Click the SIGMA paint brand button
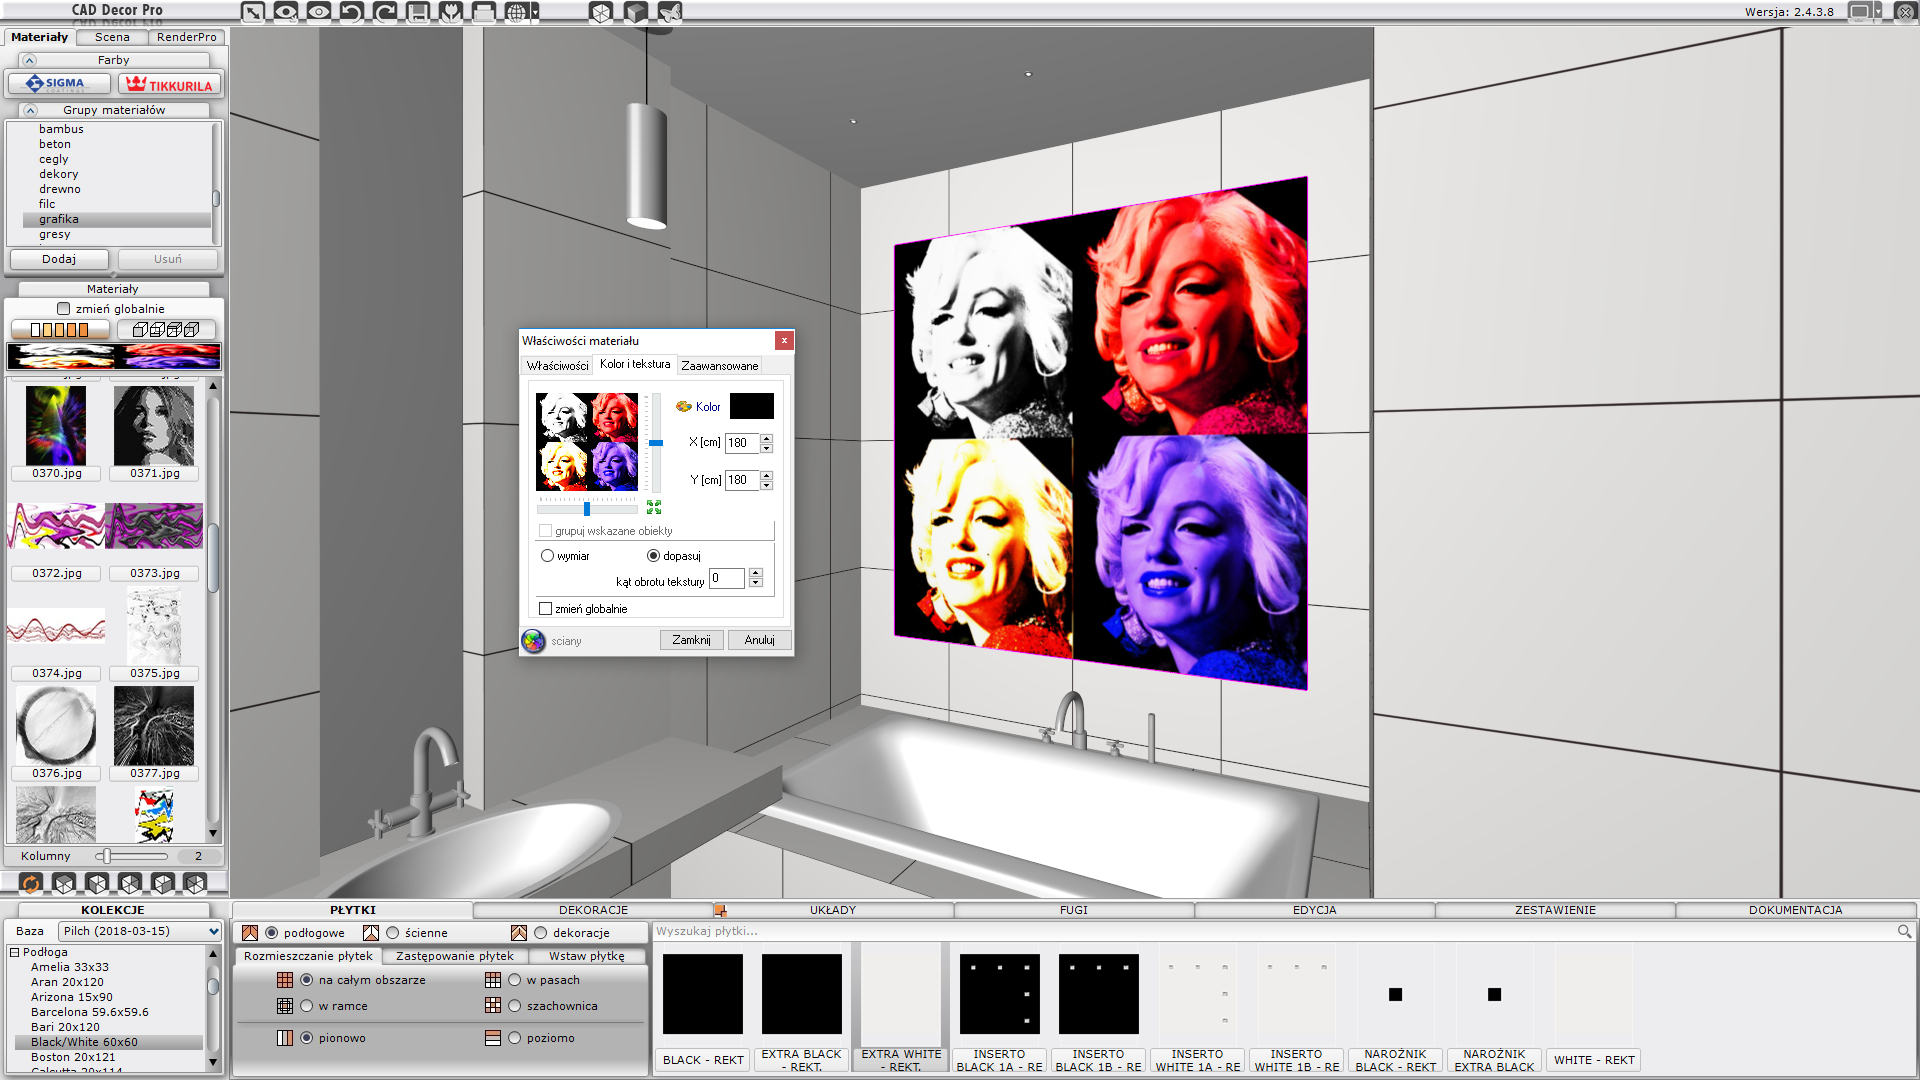This screenshot has width=1920, height=1080. 59,84
